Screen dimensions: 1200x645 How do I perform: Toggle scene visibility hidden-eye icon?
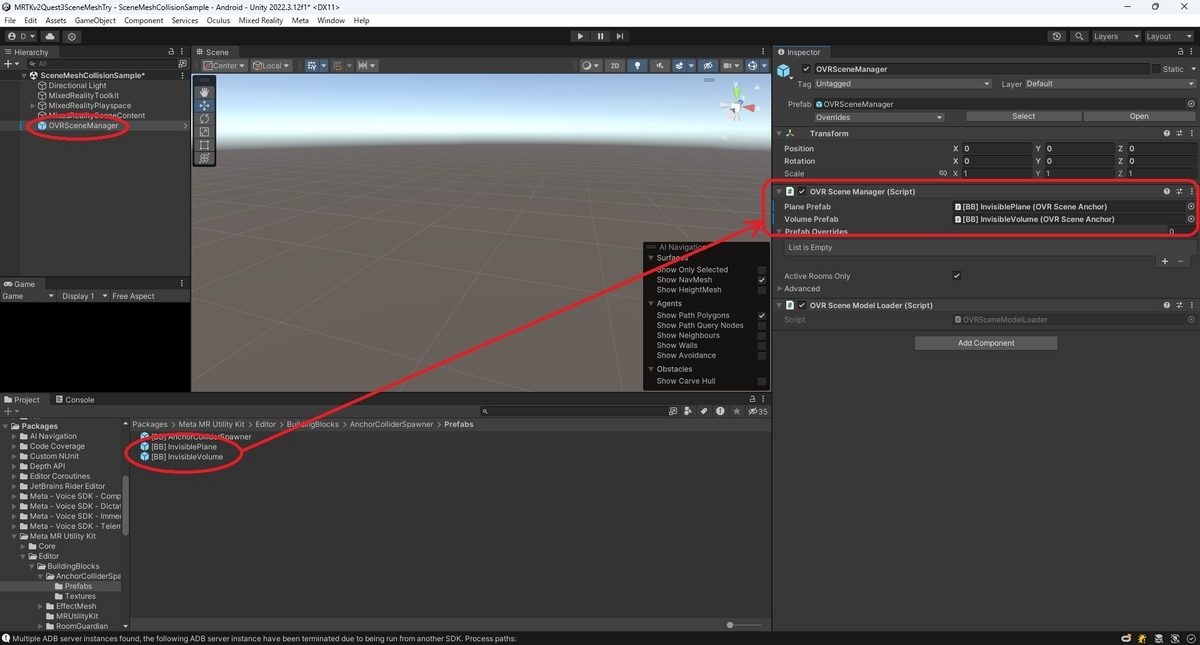[706, 66]
